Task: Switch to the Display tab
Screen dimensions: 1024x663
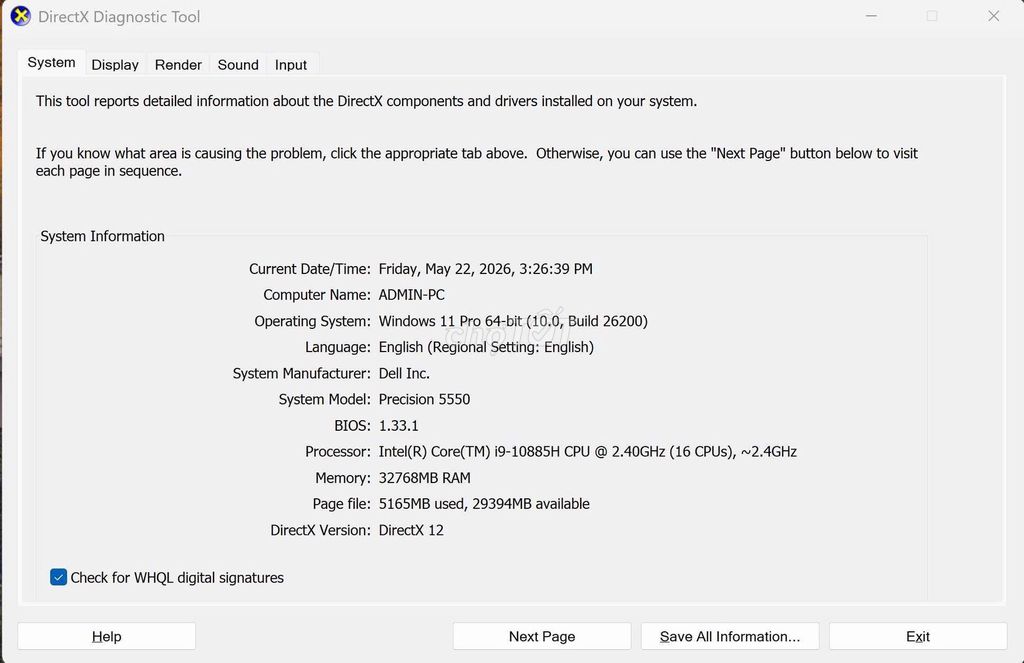Action: coord(115,65)
